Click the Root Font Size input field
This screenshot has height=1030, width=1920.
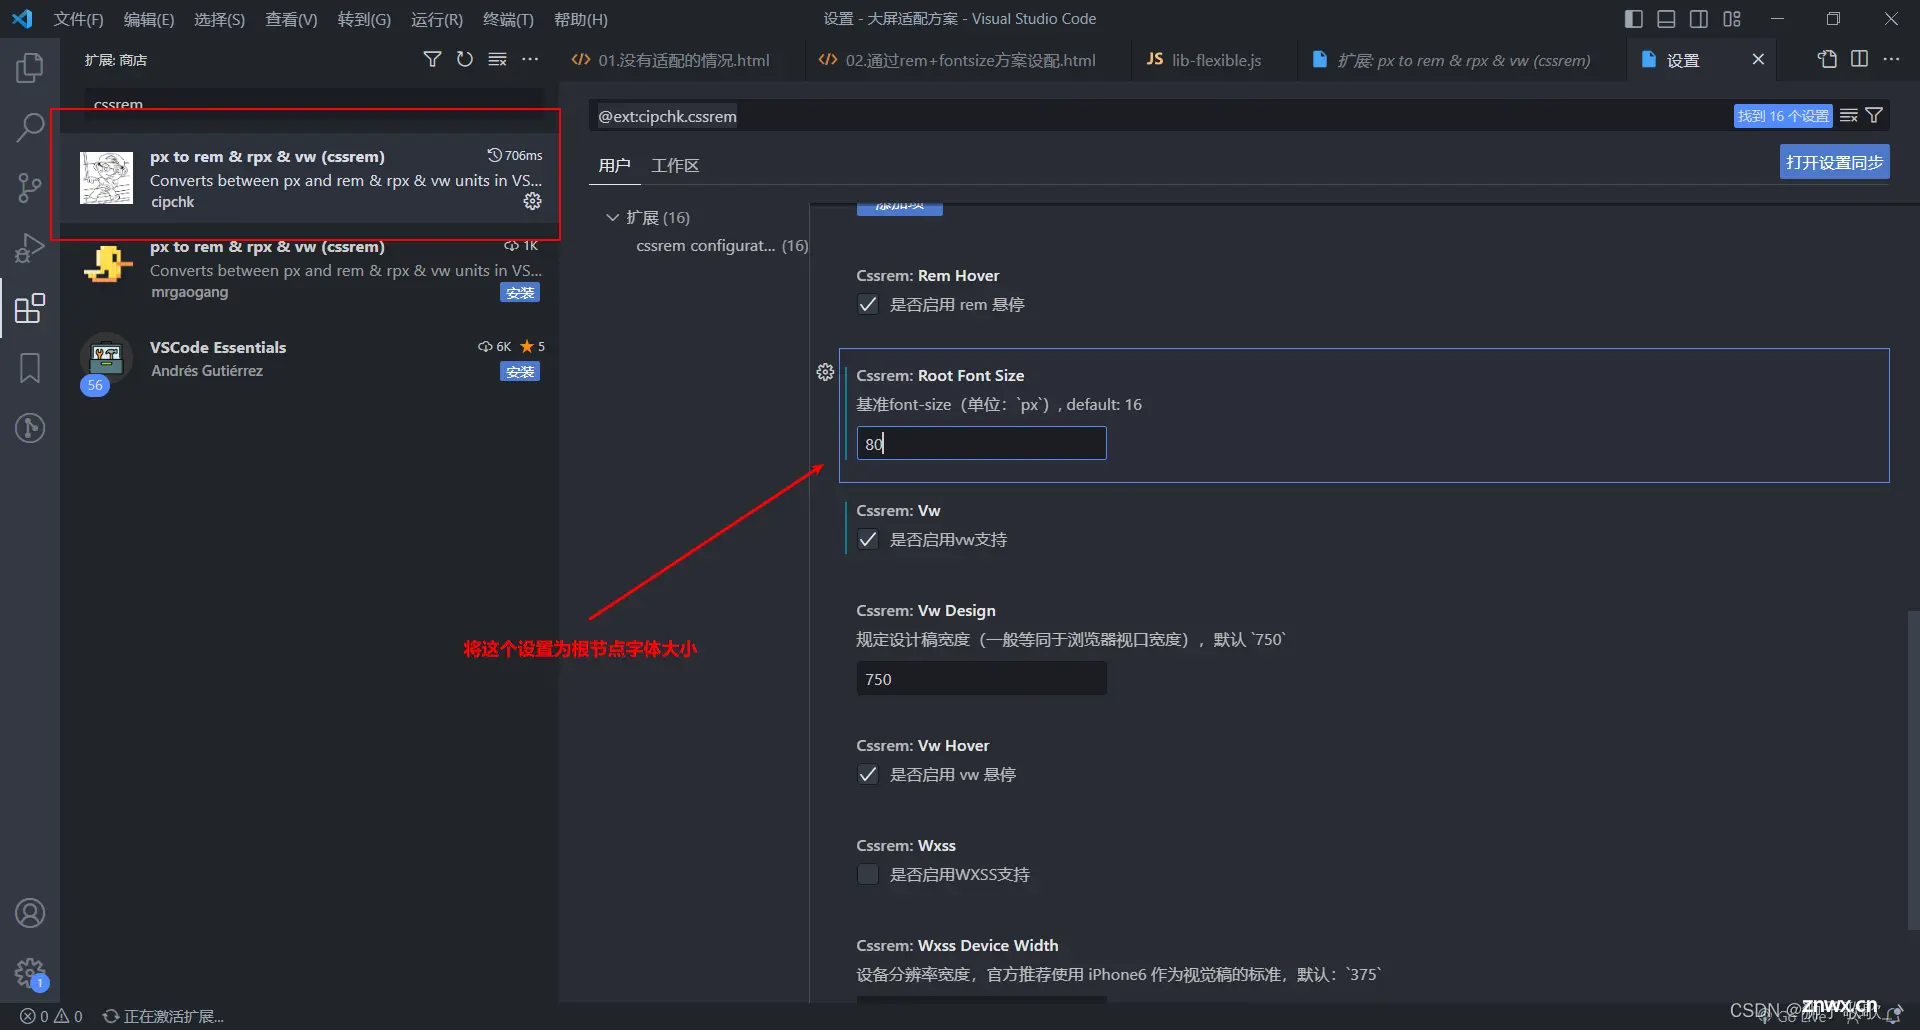(981, 443)
